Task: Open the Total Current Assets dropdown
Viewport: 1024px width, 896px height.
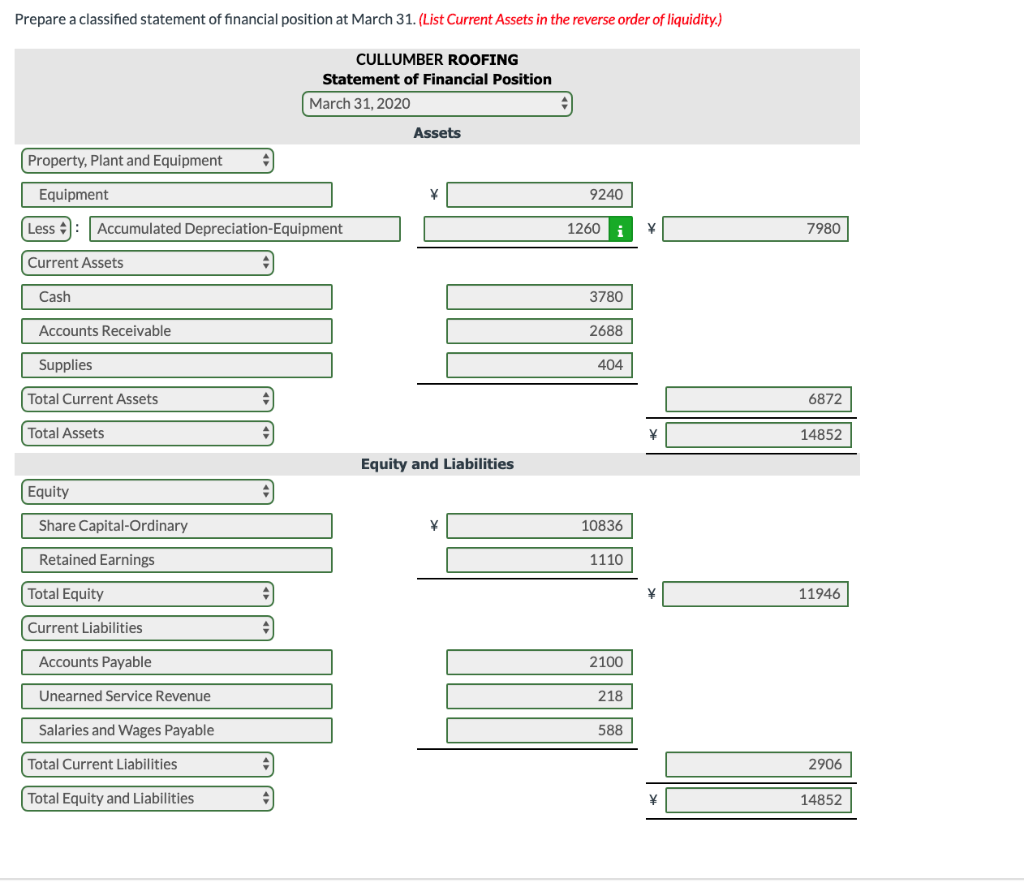Action: 147,398
